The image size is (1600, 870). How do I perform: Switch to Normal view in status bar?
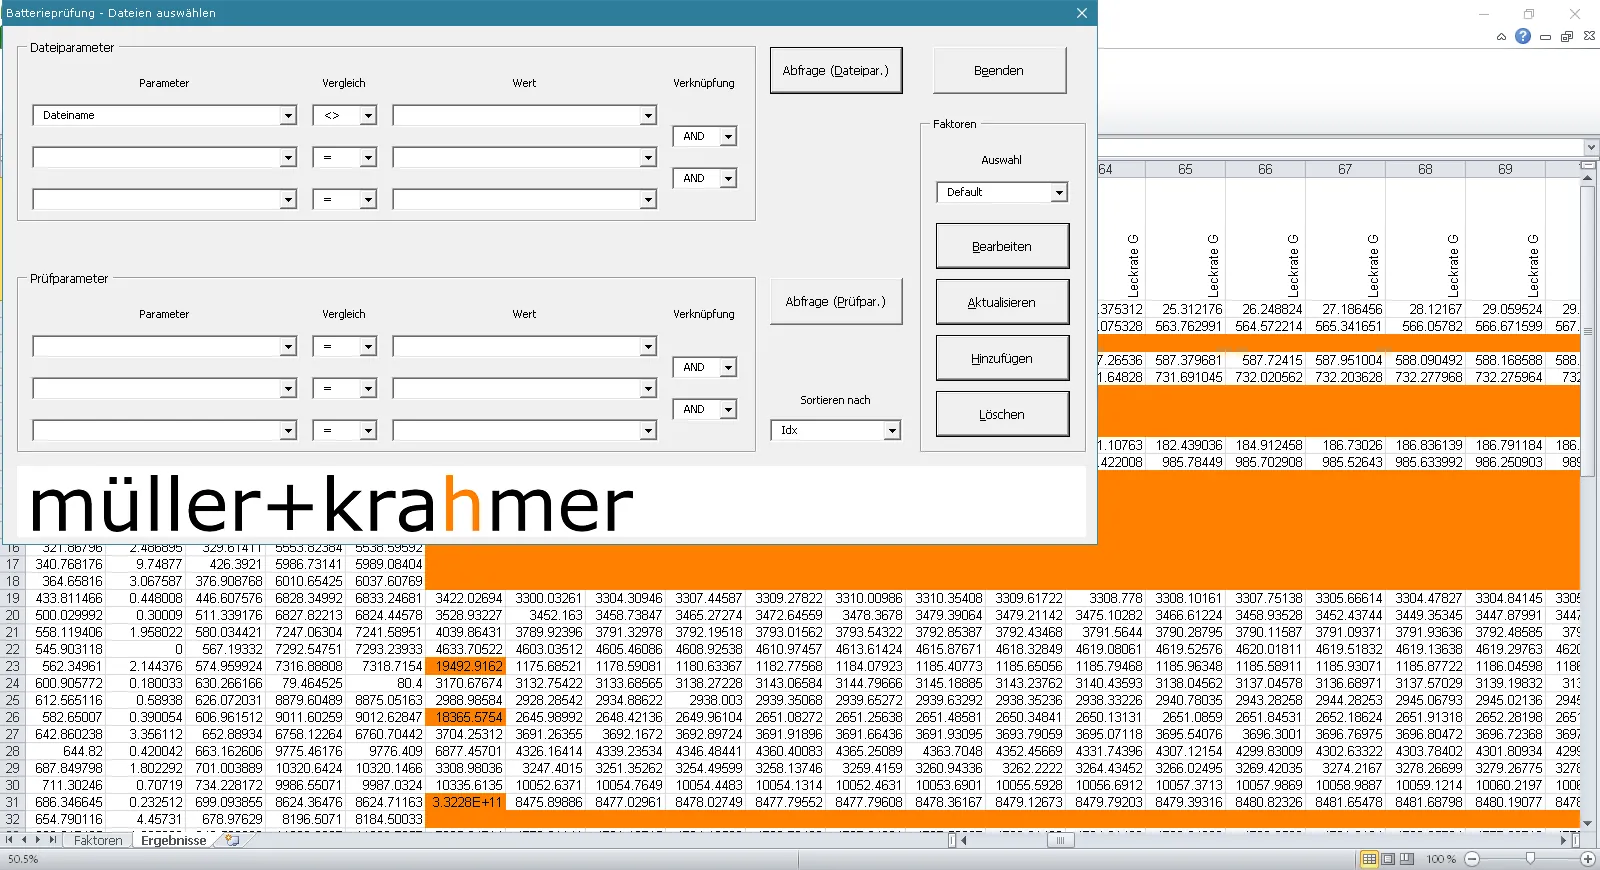pos(1369,859)
